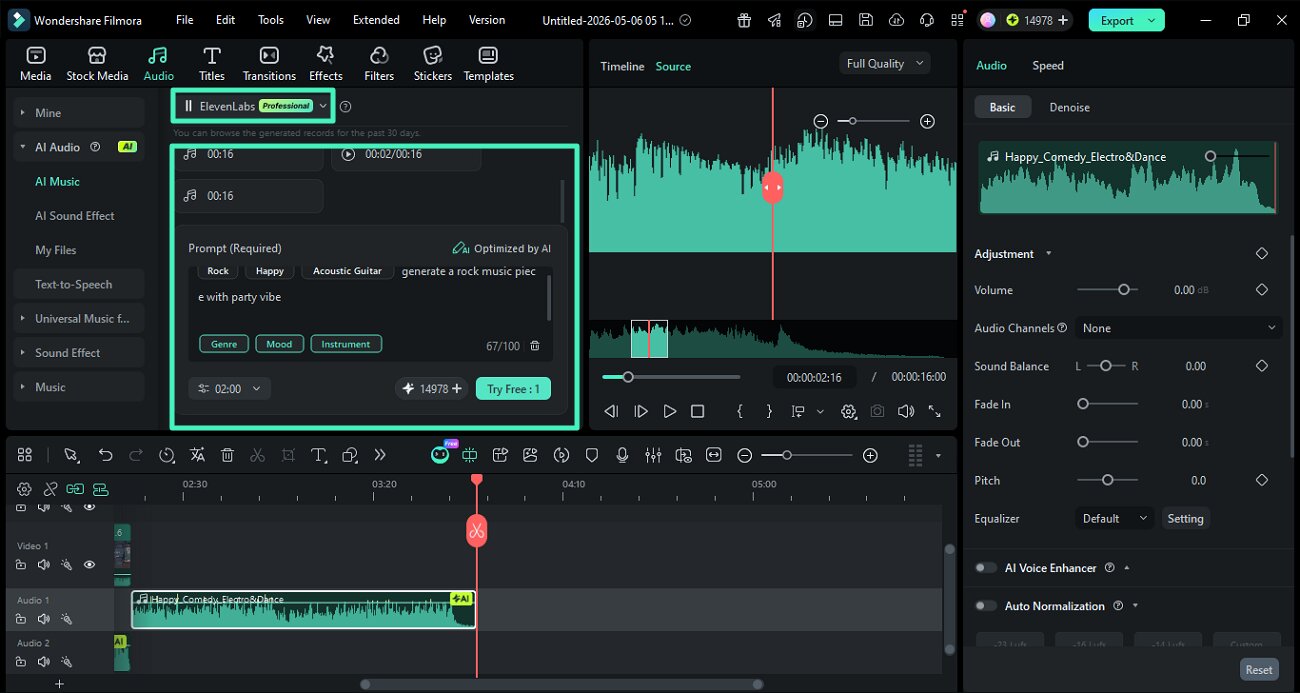This screenshot has height=693, width=1300.
Task: Click the gift icon in title bar
Action: (x=743, y=20)
